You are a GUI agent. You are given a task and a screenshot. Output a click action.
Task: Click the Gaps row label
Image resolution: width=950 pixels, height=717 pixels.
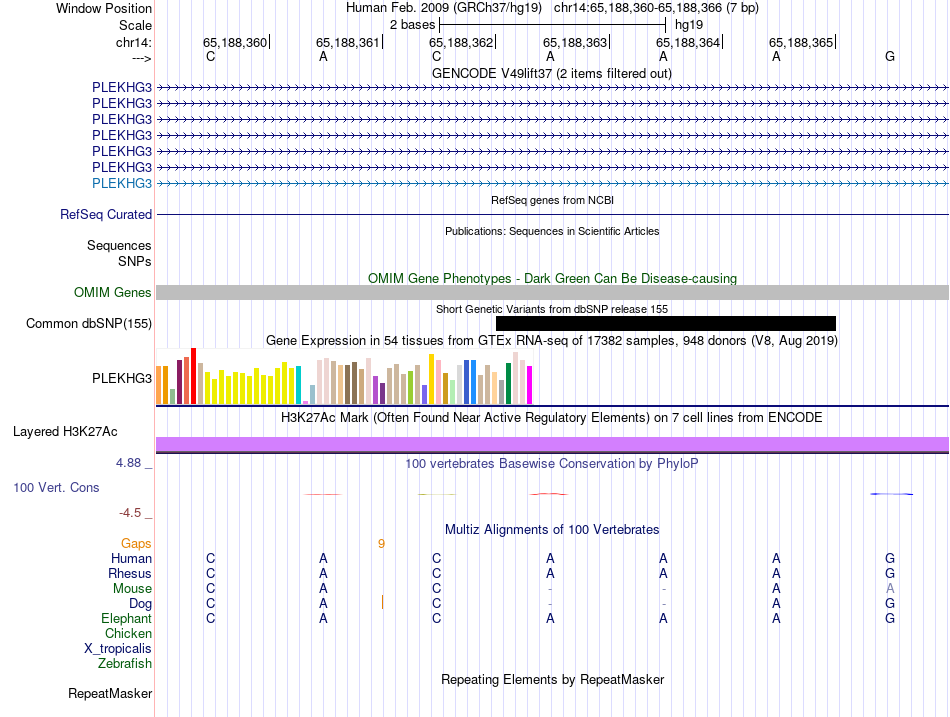136,544
